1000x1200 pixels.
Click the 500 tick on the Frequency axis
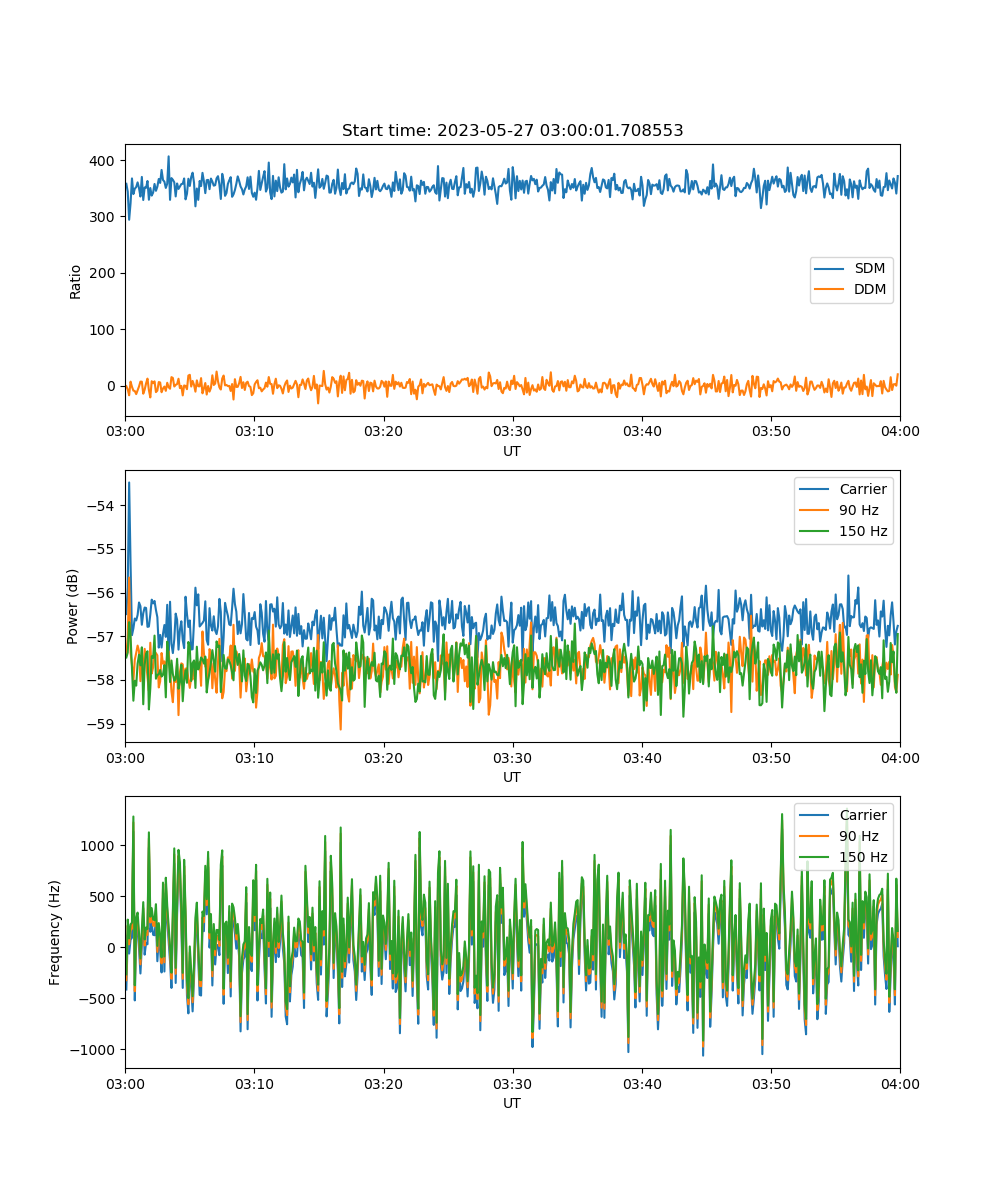pos(104,897)
